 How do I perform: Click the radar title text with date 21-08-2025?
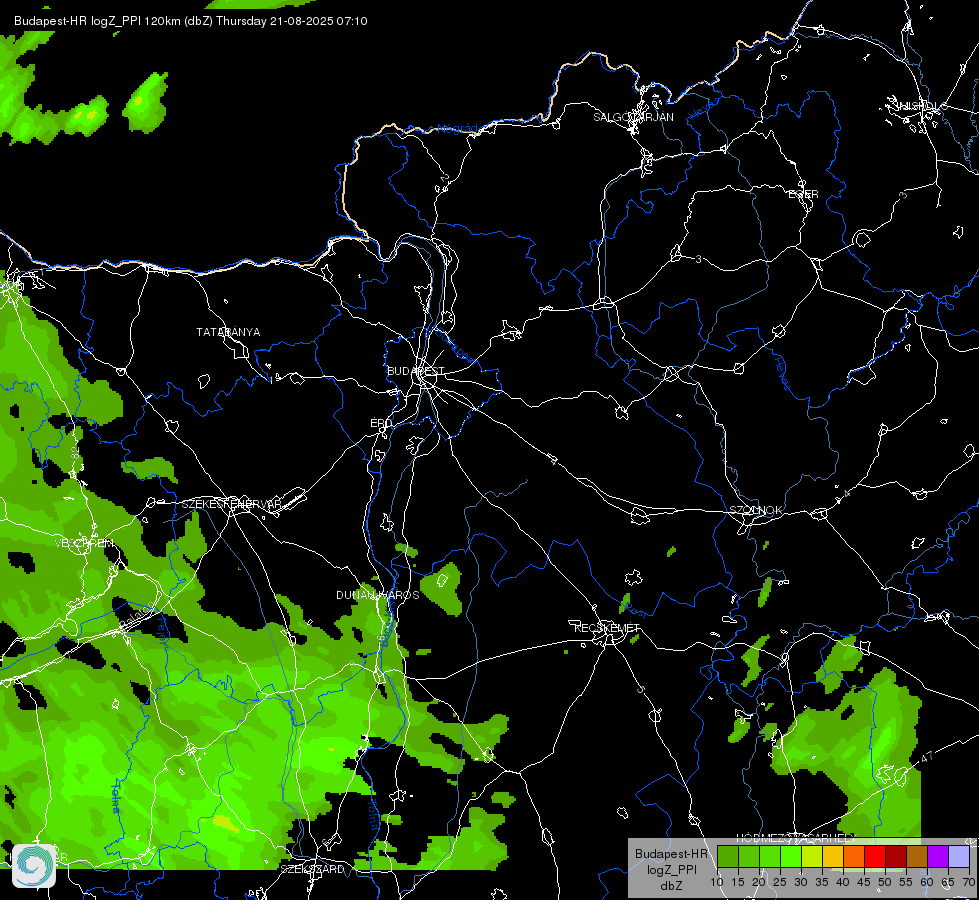click(190, 21)
